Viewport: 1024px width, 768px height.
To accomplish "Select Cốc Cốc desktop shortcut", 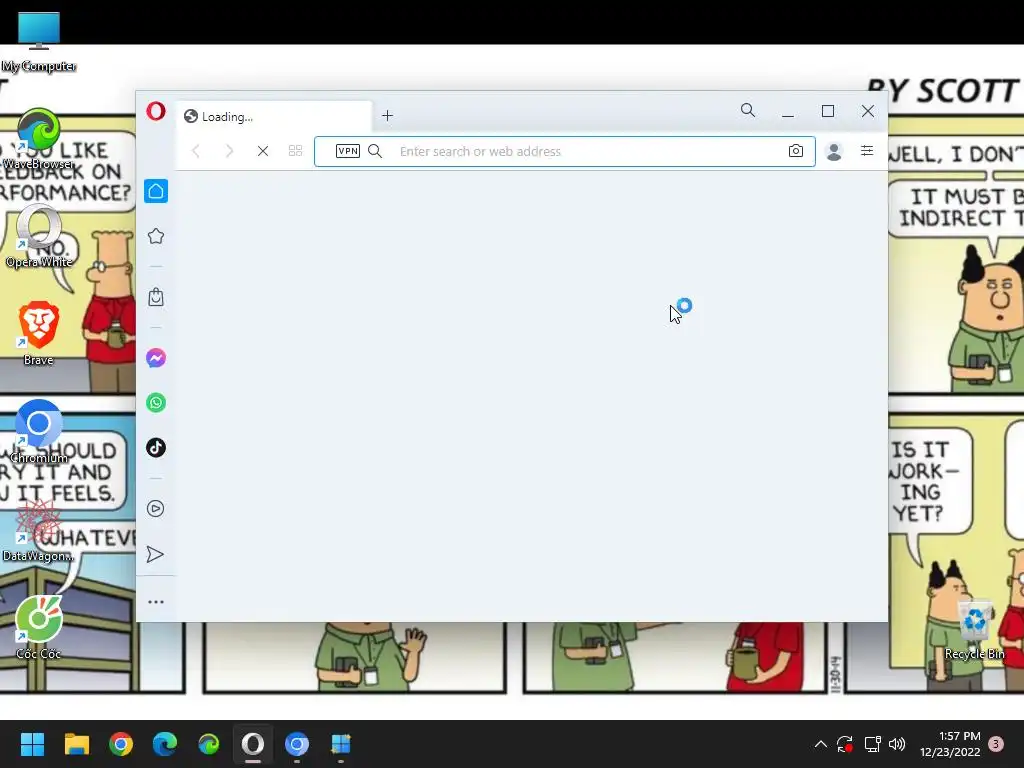I will pos(39,628).
